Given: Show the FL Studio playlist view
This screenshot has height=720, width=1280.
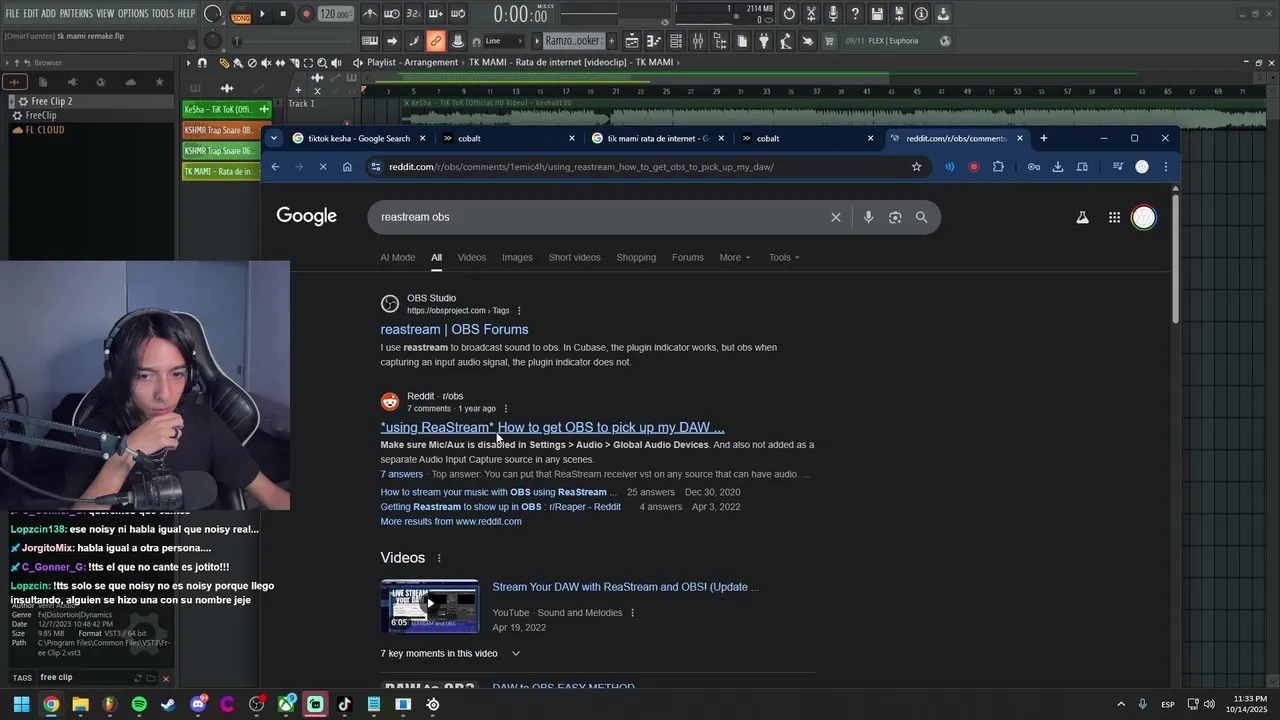Looking at the screenshot, I should (x=632, y=41).
